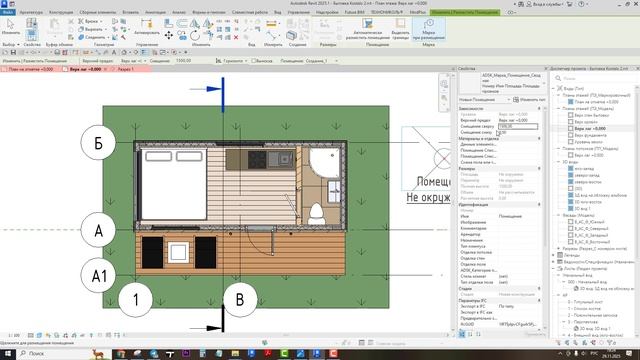Open the Вставить ribbon tab
This screenshot has width=640, height=360.
click(130, 12)
